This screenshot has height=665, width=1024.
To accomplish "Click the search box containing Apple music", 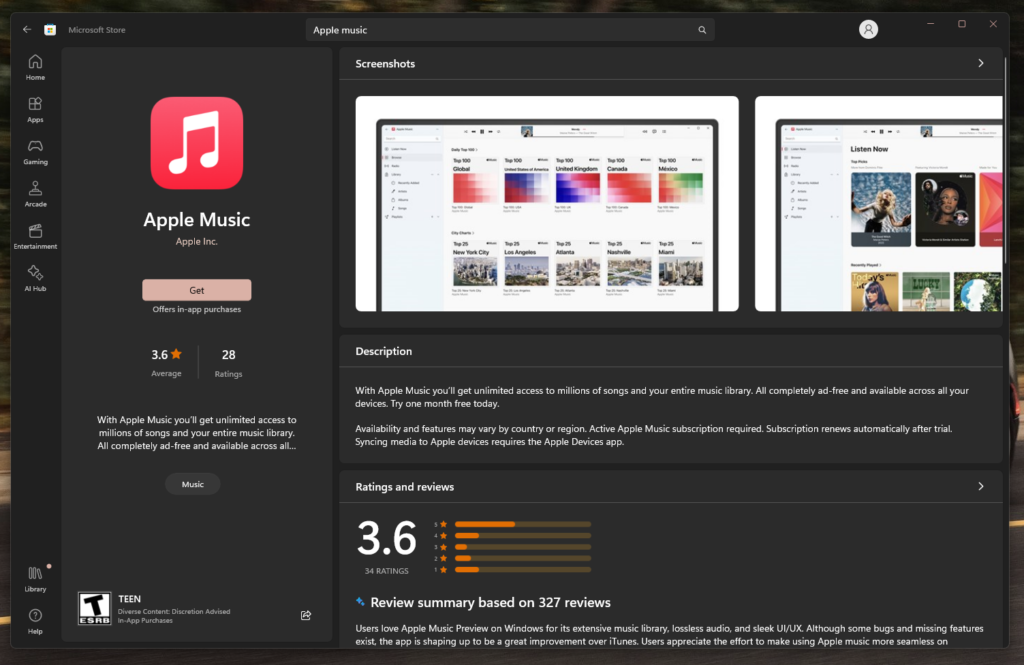I will pyautogui.click(x=500, y=30).
